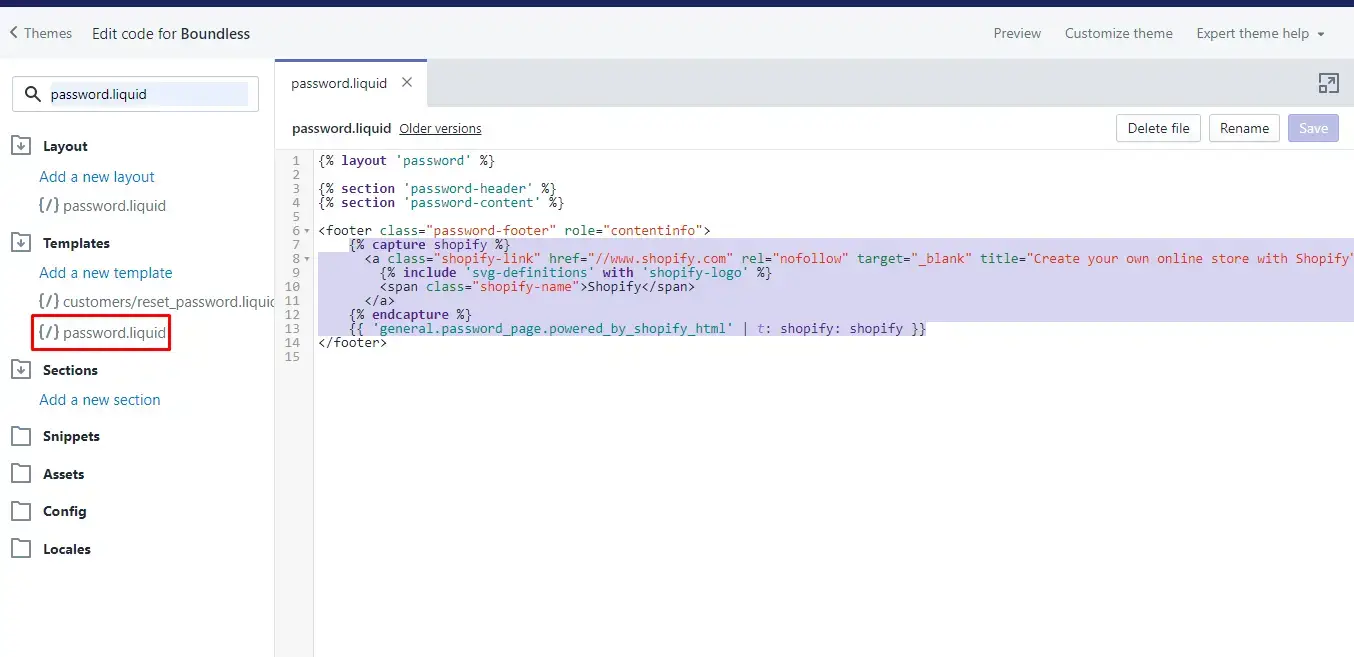This screenshot has height=657, width=1354.
Task: Select the password.liquid editor tab
Action: click(339, 83)
